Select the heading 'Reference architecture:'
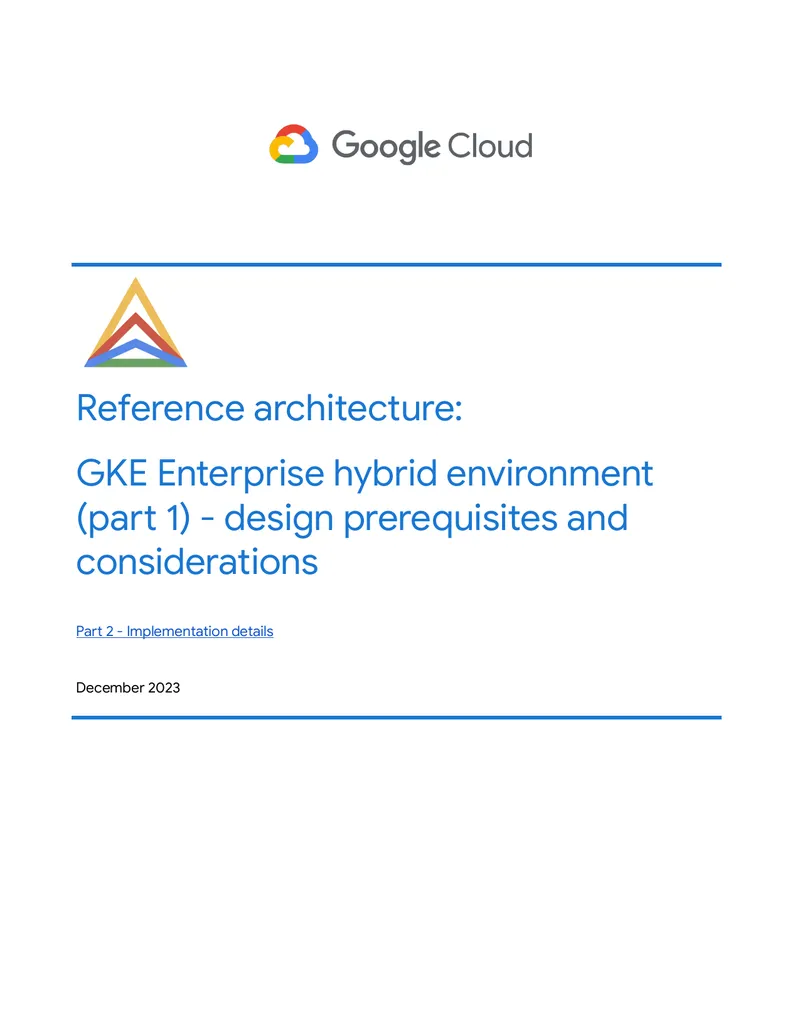Viewport: 800px width, 1035px height. coord(269,408)
